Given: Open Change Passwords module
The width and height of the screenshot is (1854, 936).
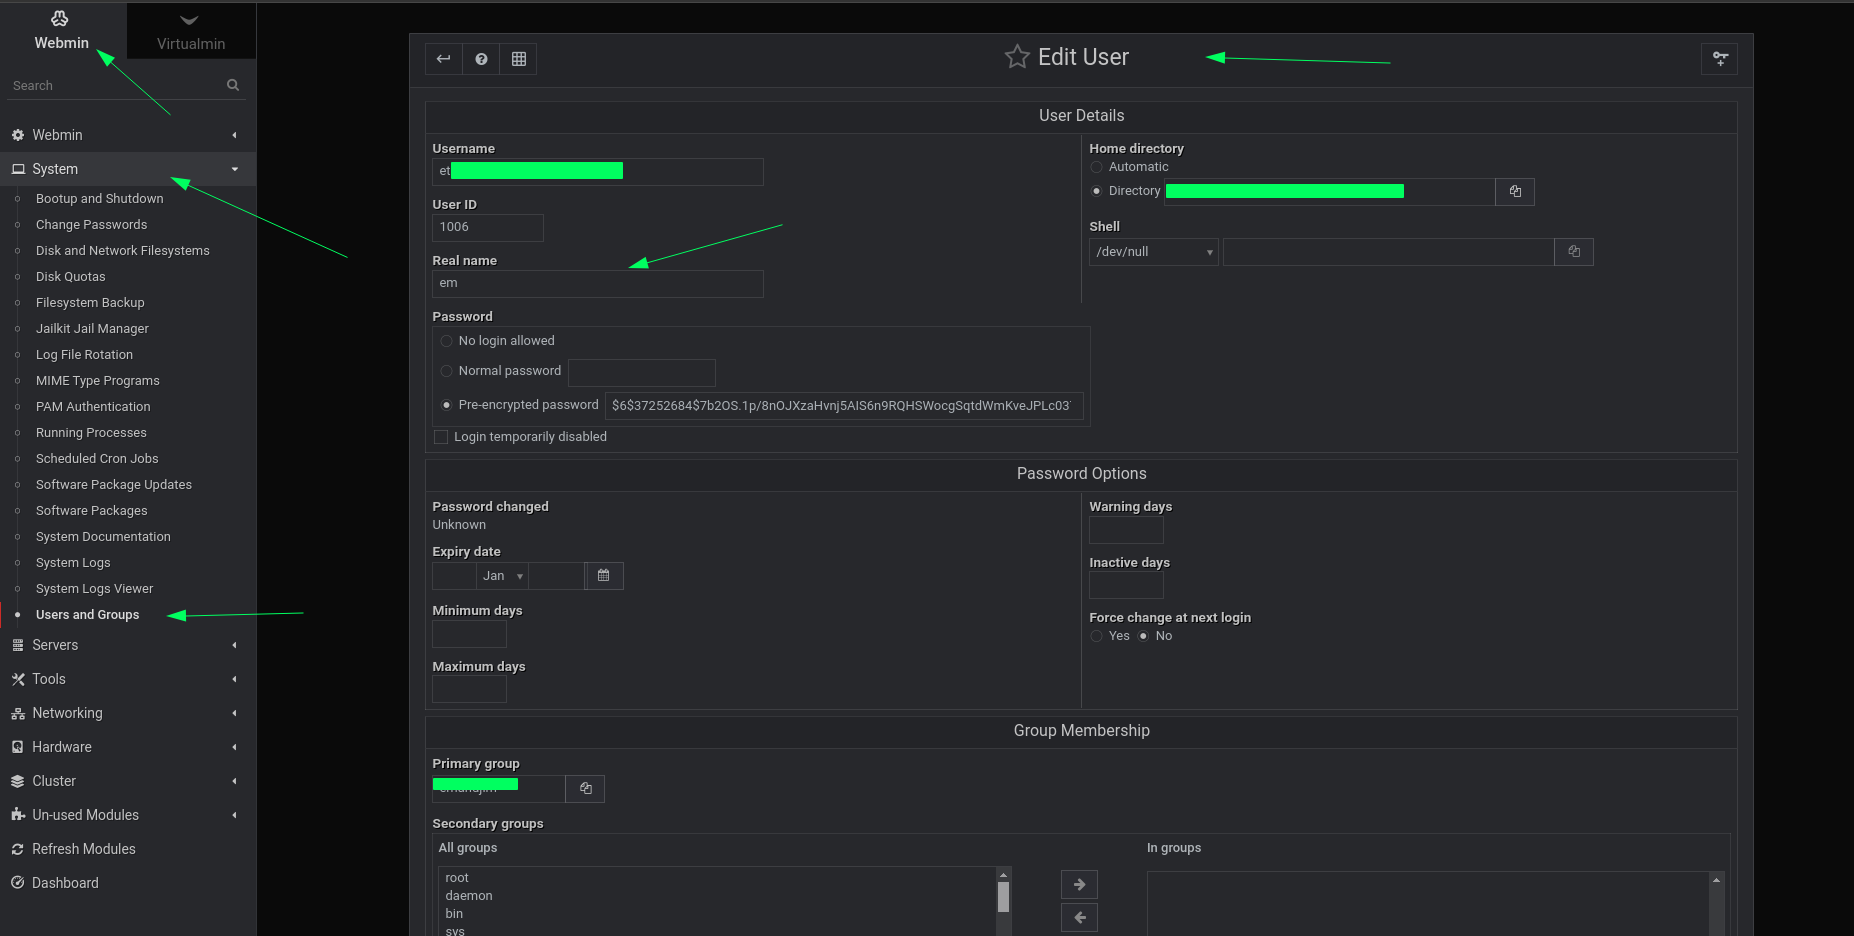Looking at the screenshot, I should [x=91, y=225].
